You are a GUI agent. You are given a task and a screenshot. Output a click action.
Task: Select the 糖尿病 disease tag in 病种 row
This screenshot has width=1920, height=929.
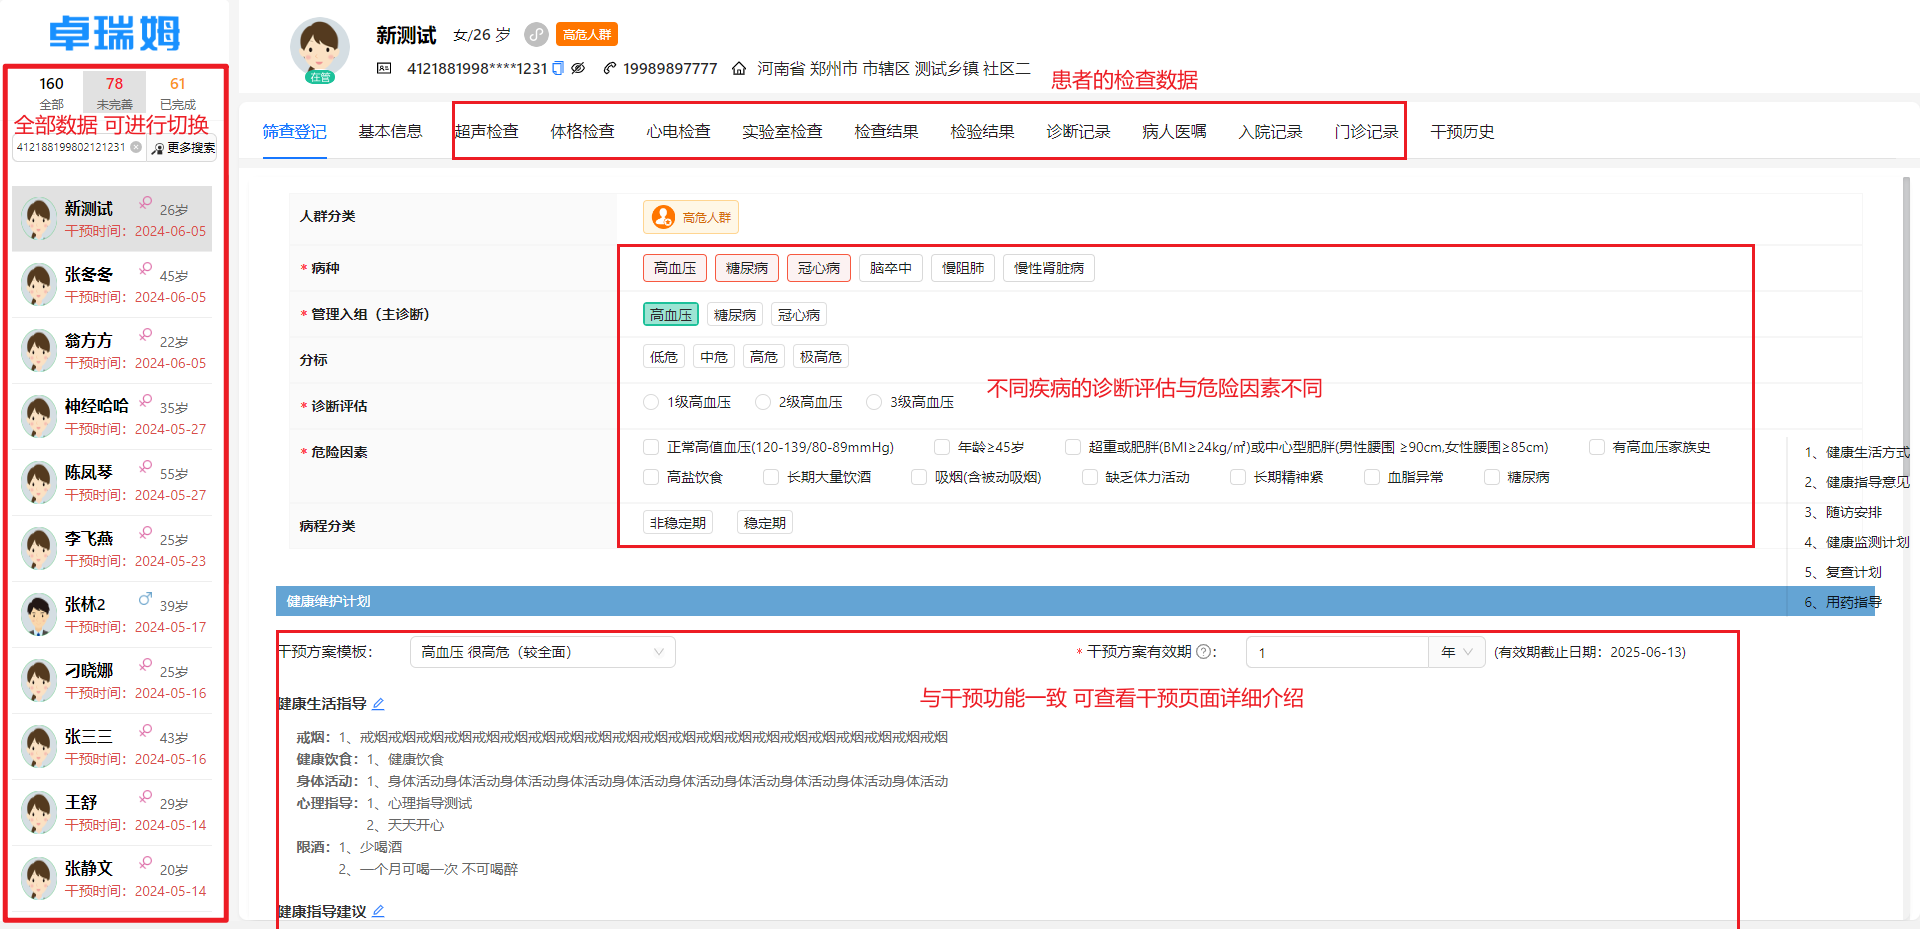[747, 268]
